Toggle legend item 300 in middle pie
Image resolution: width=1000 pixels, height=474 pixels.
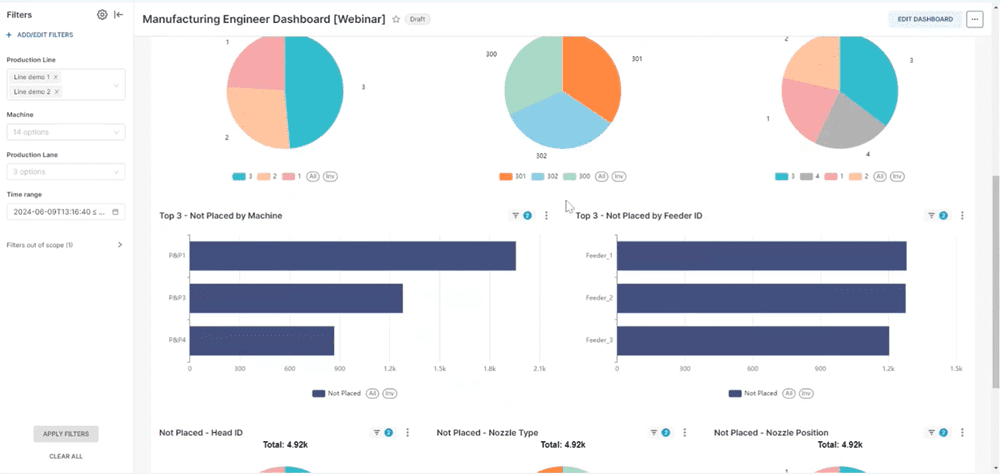click(577, 177)
